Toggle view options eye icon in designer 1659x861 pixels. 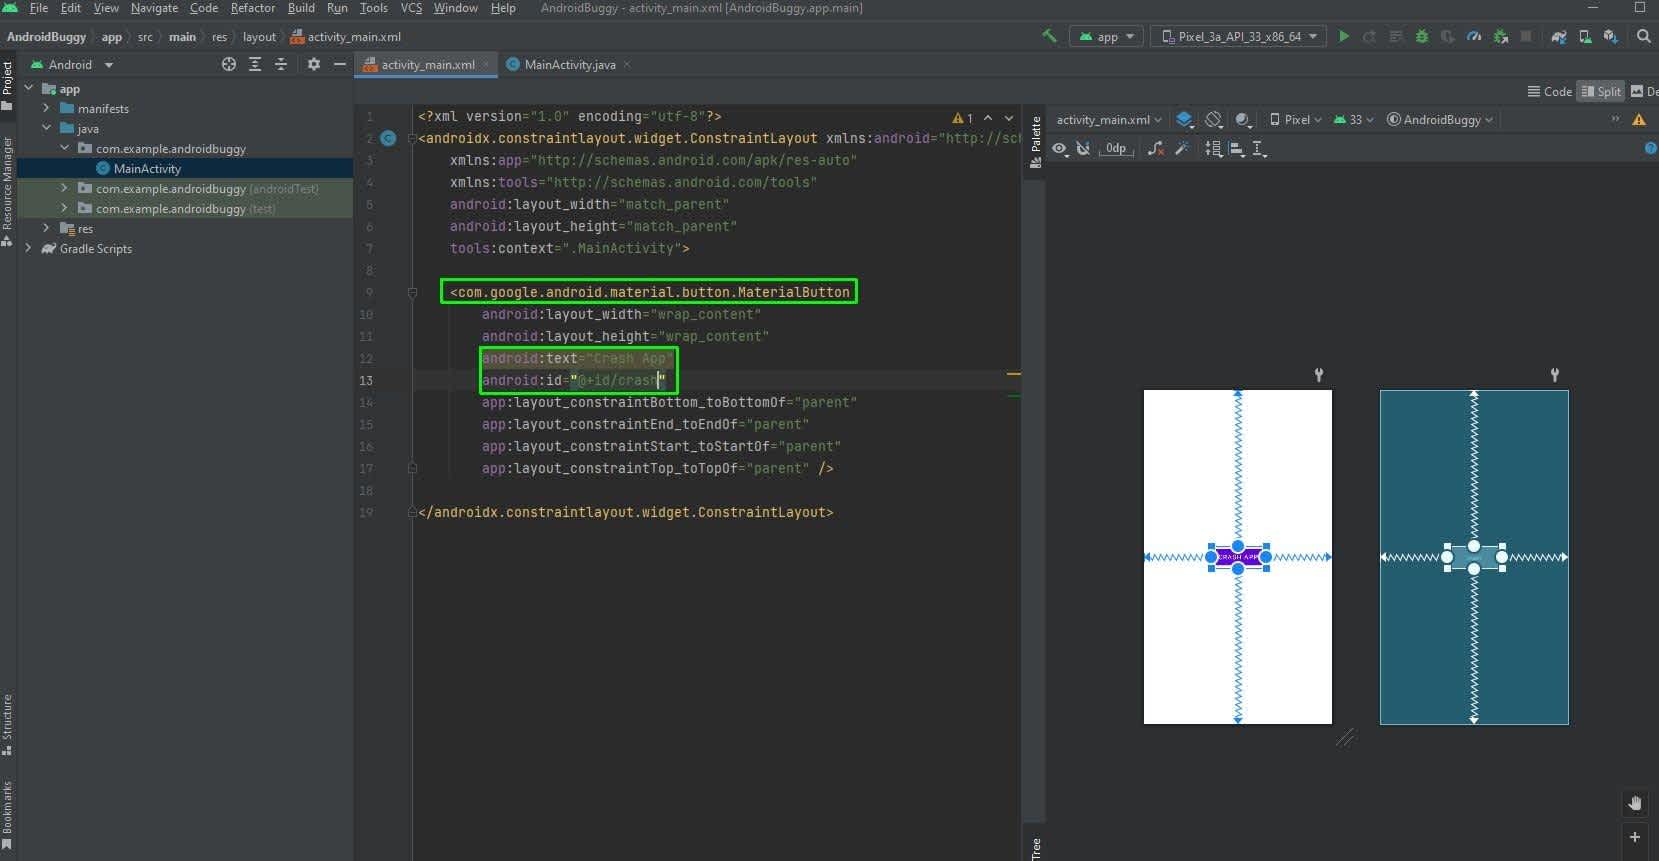(1060, 148)
